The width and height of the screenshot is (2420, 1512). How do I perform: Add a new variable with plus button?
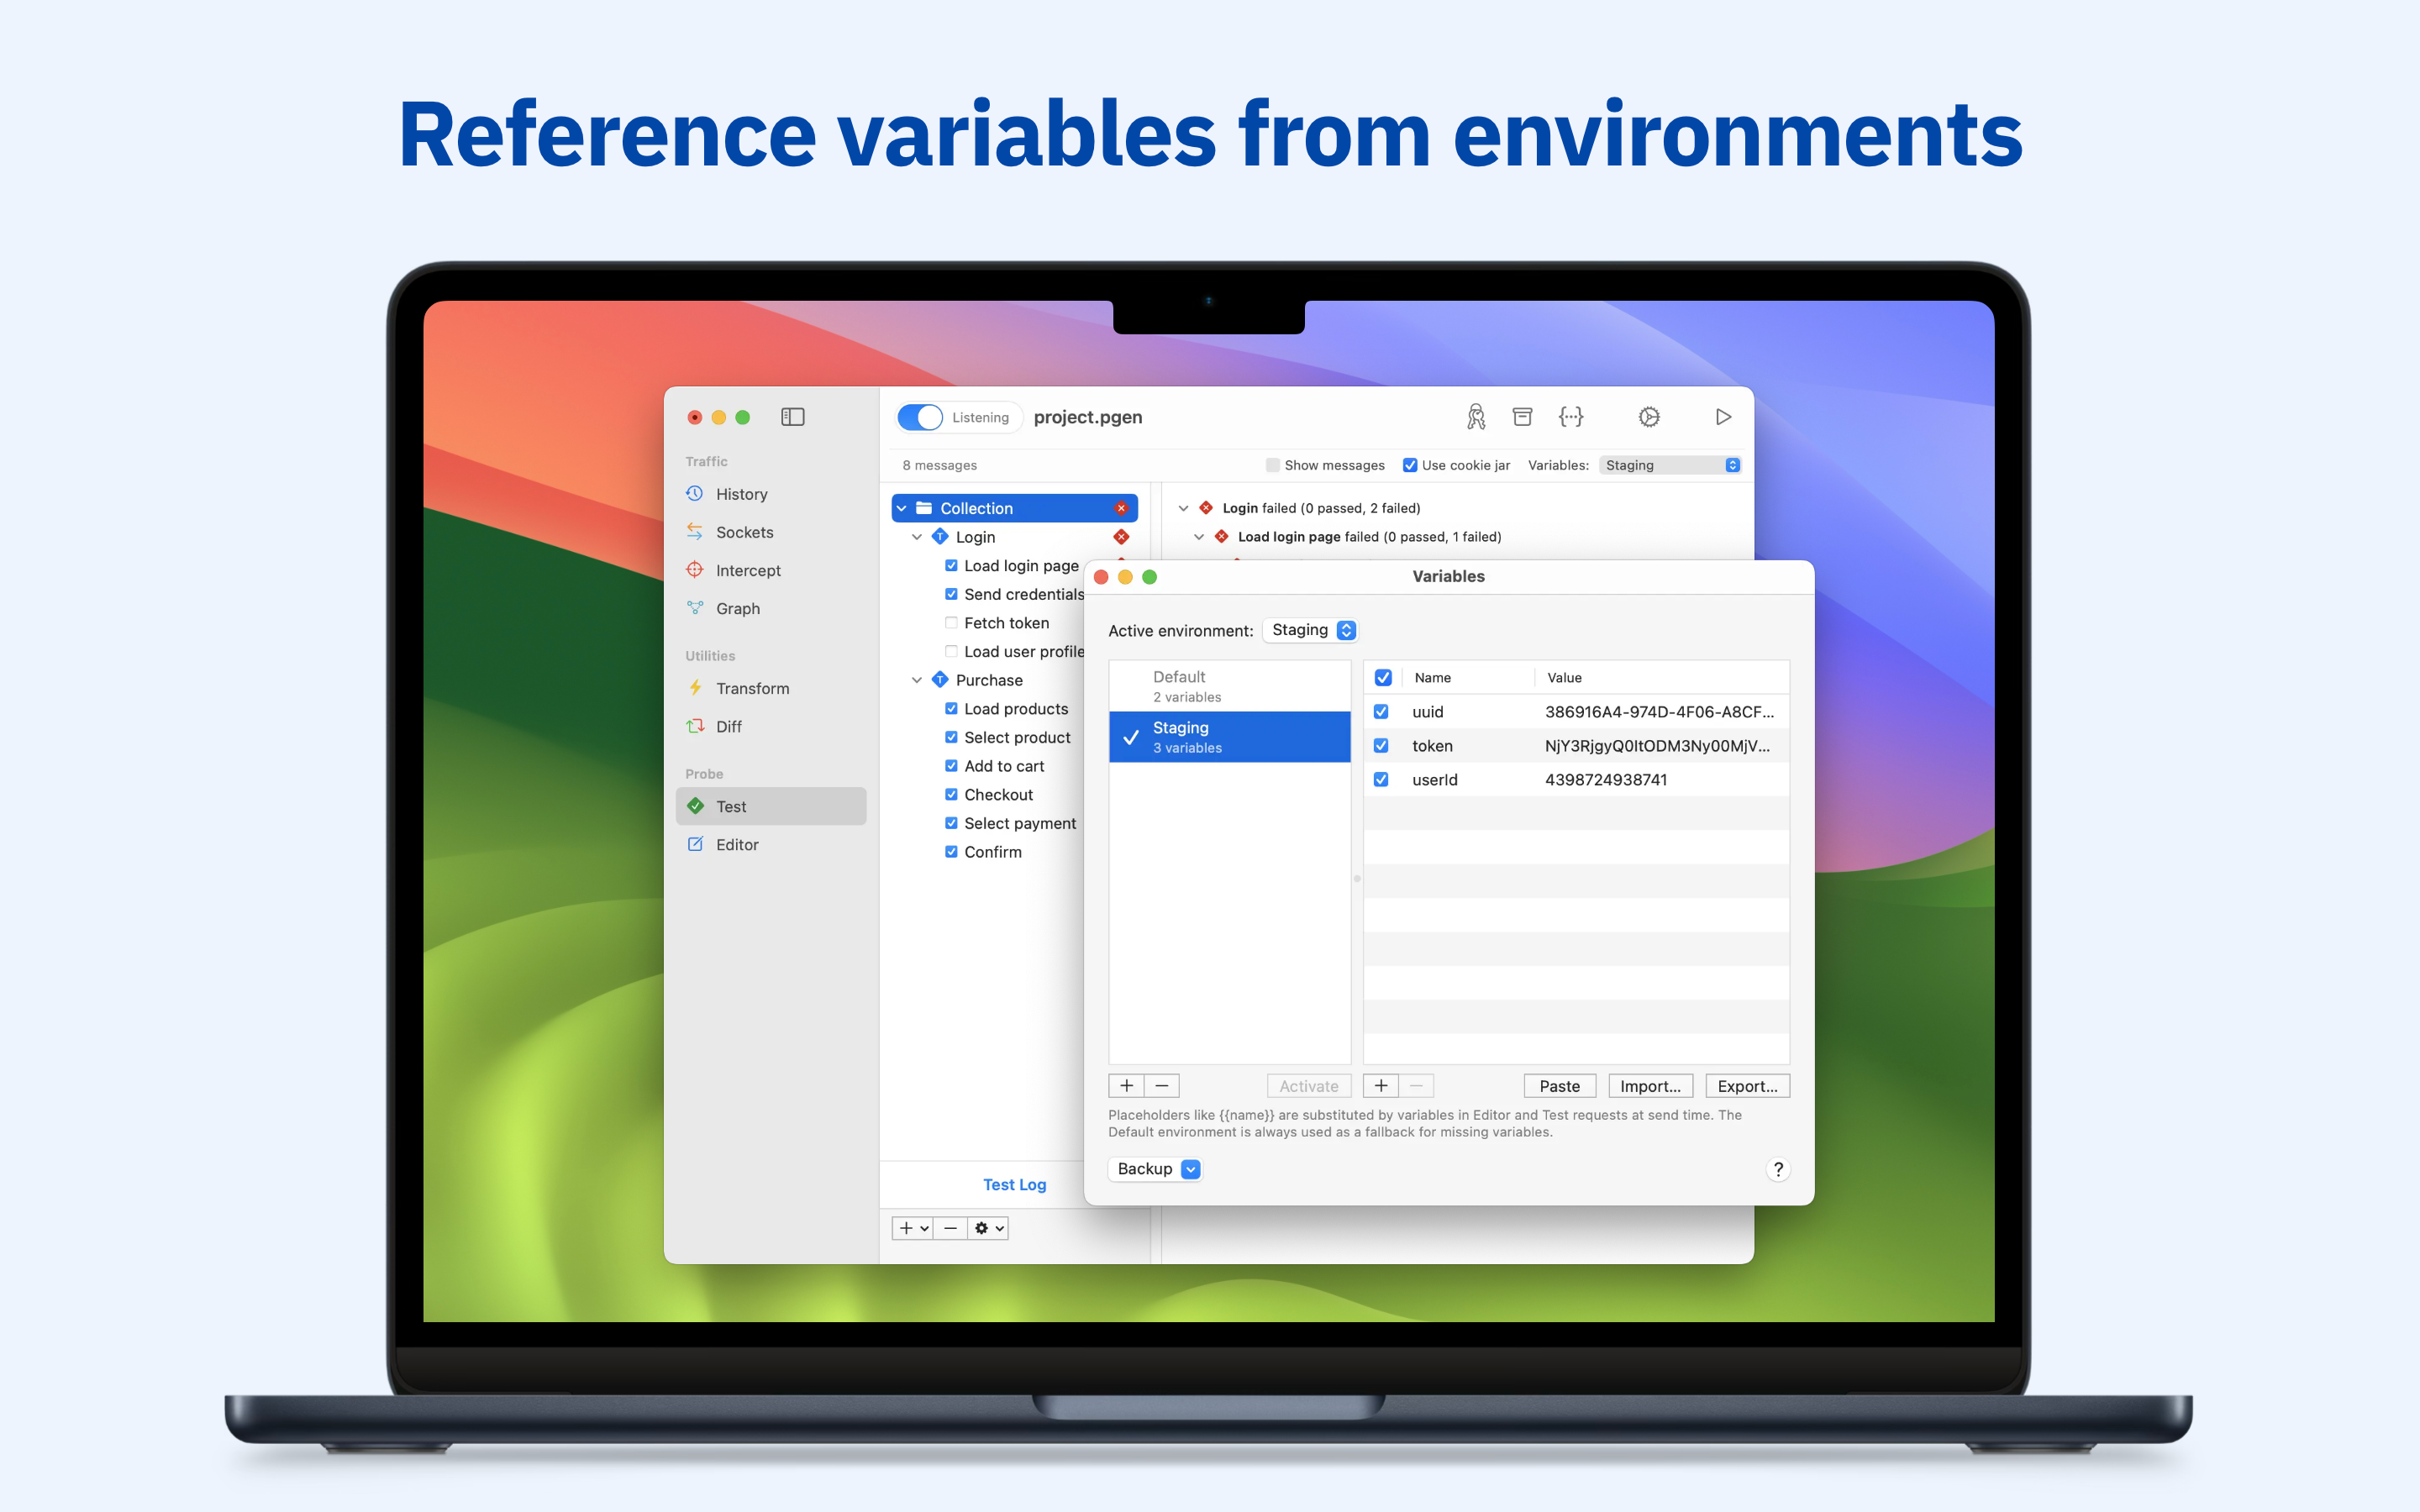click(x=1380, y=1086)
